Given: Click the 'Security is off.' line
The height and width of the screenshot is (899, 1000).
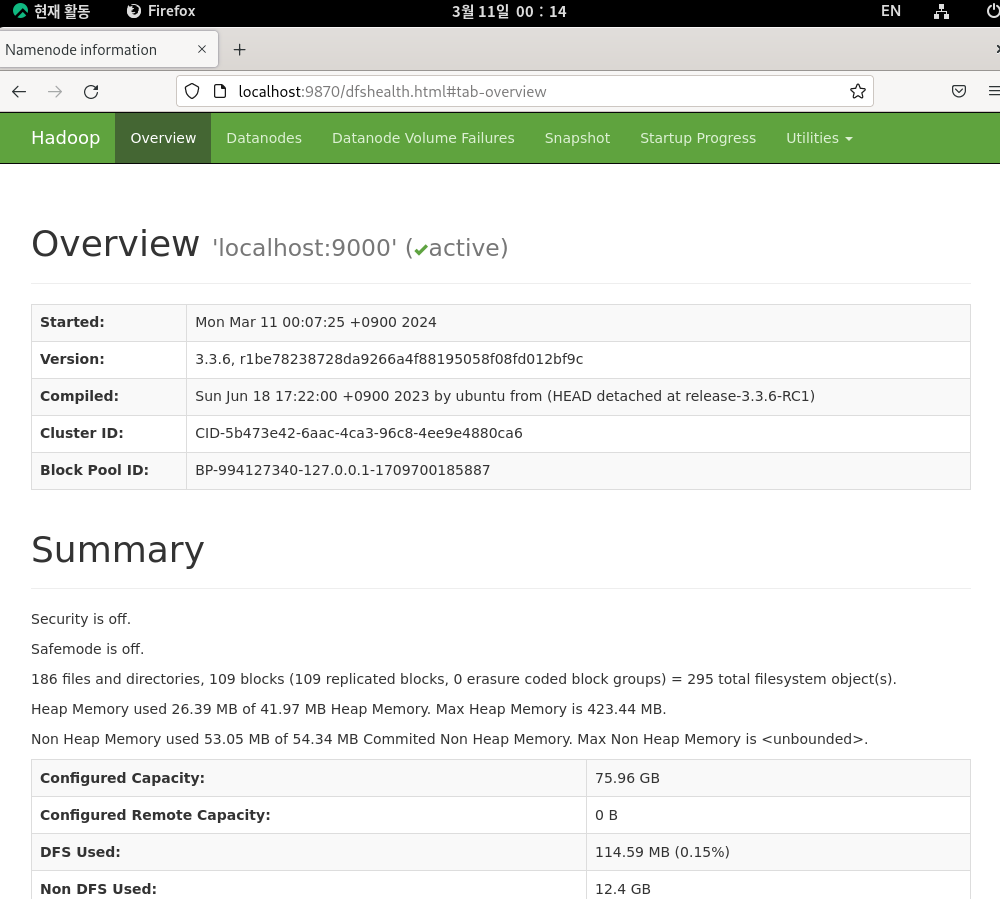Looking at the screenshot, I should point(81,619).
